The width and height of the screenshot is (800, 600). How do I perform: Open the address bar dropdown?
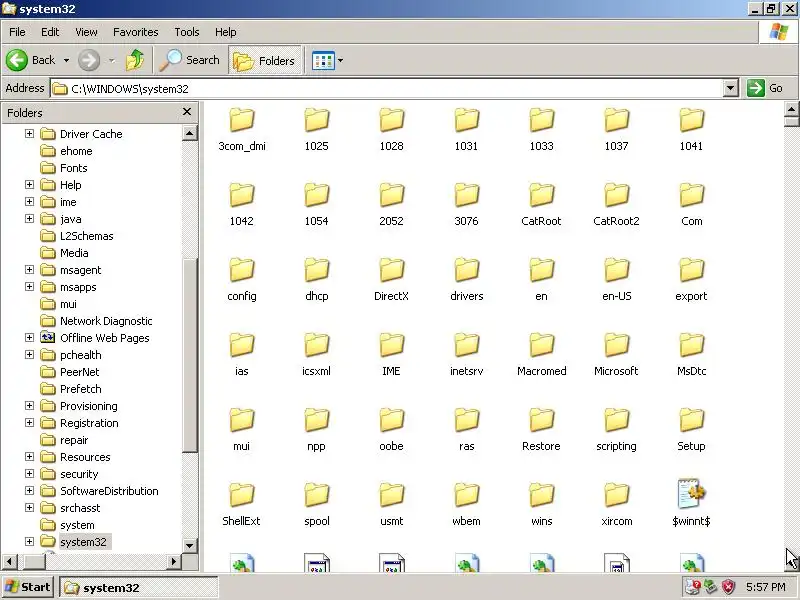[731, 88]
